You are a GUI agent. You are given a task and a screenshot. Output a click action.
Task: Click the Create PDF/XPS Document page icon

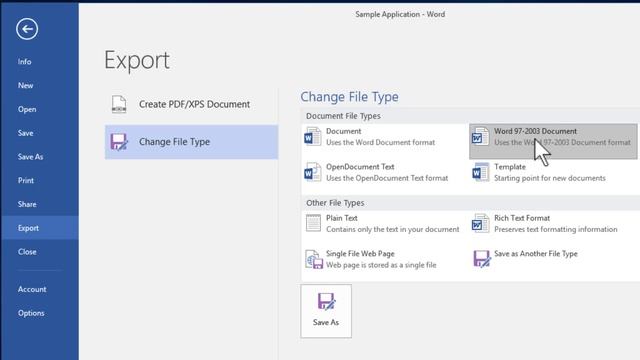[119, 104]
